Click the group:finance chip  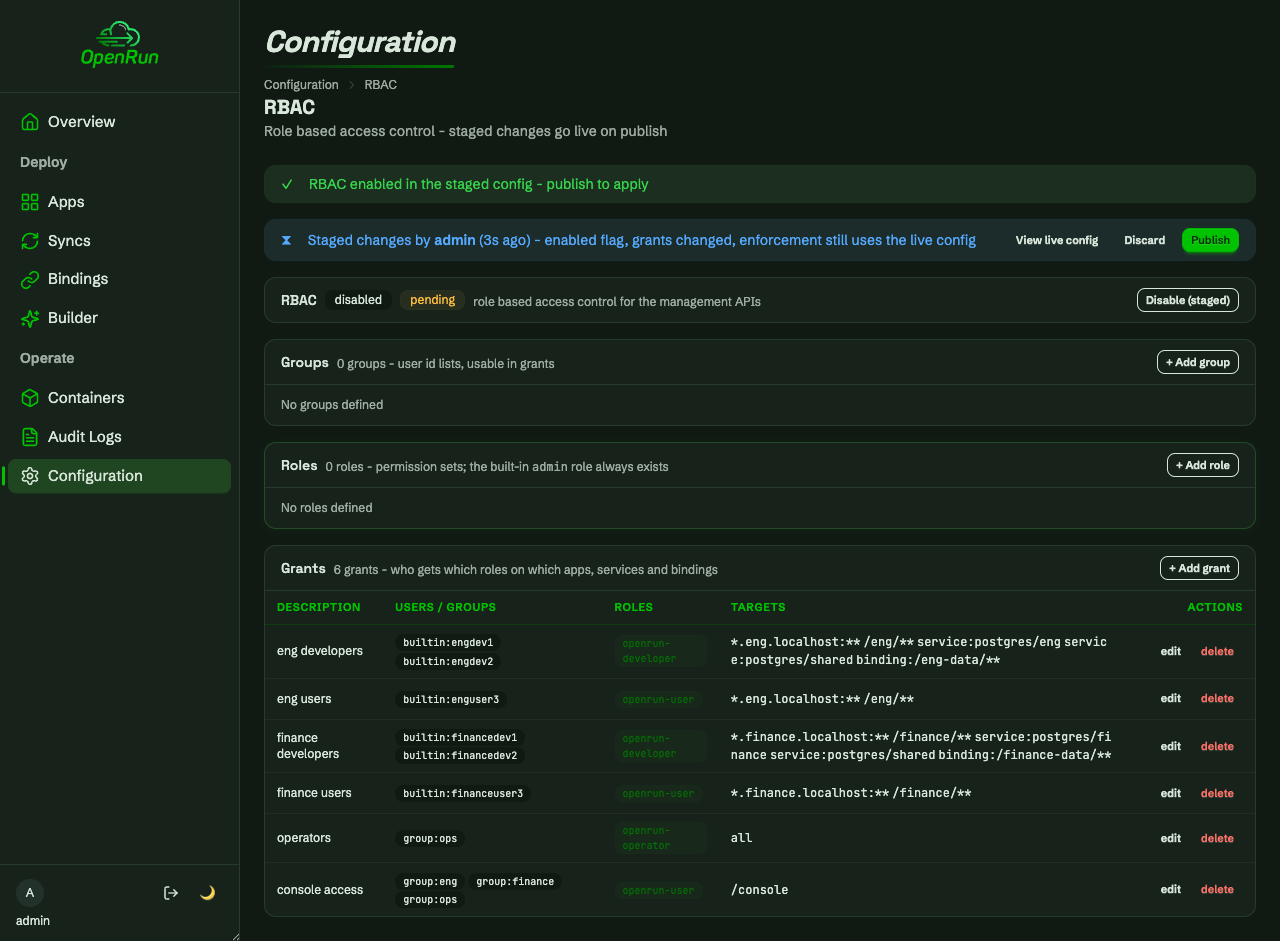tap(515, 881)
